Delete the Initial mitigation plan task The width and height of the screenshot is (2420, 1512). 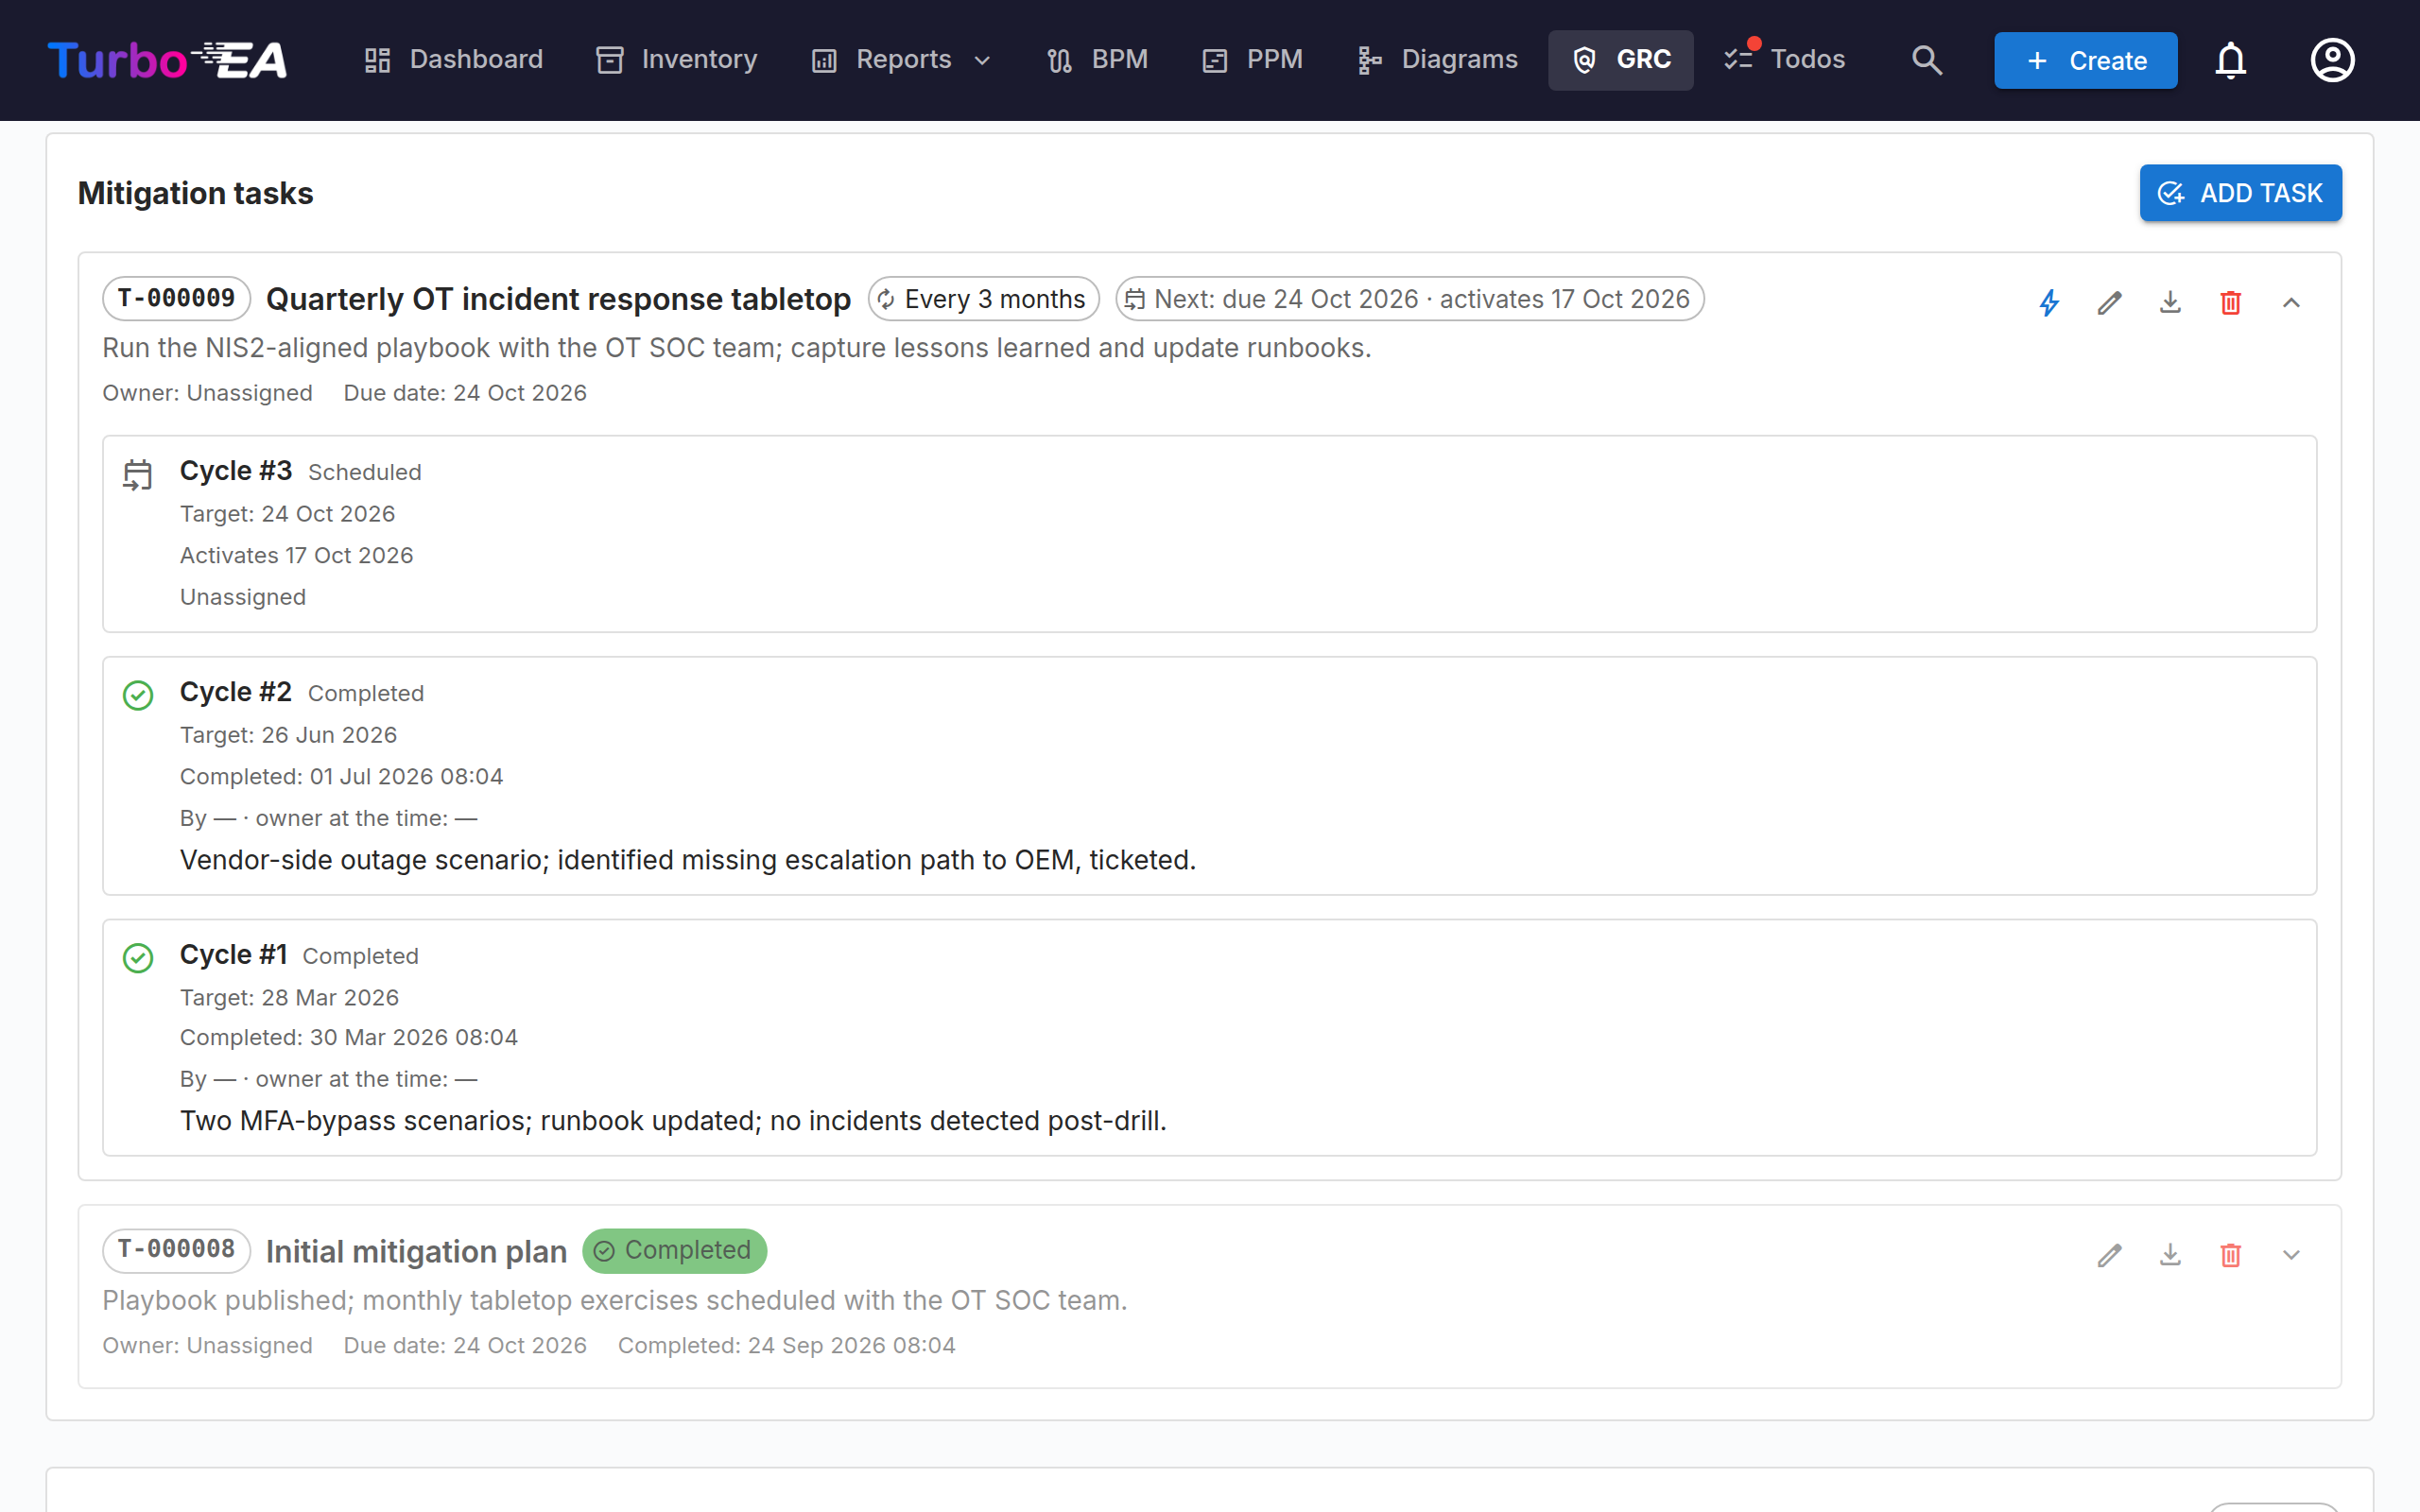tap(2230, 1254)
